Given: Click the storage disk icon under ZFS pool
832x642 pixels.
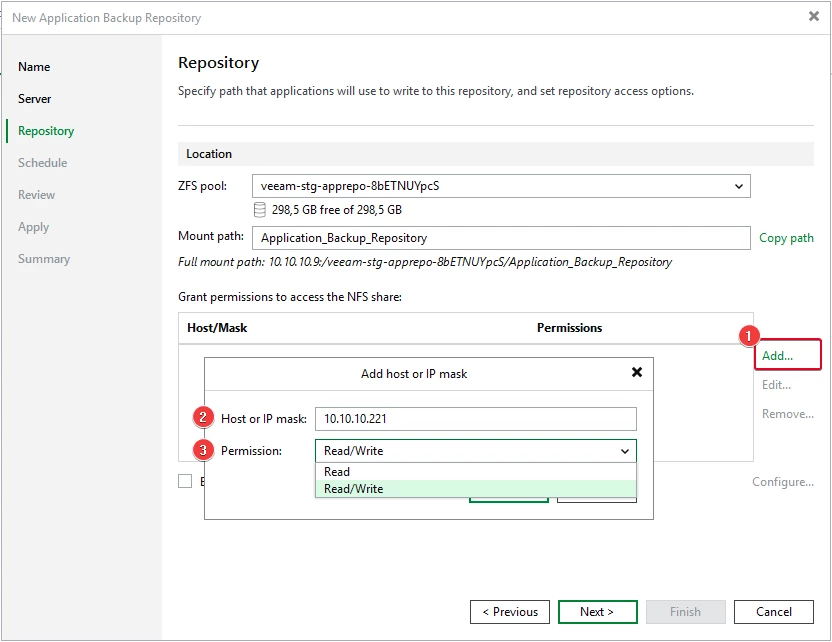Looking at the screenshot, I should (259, 210).
